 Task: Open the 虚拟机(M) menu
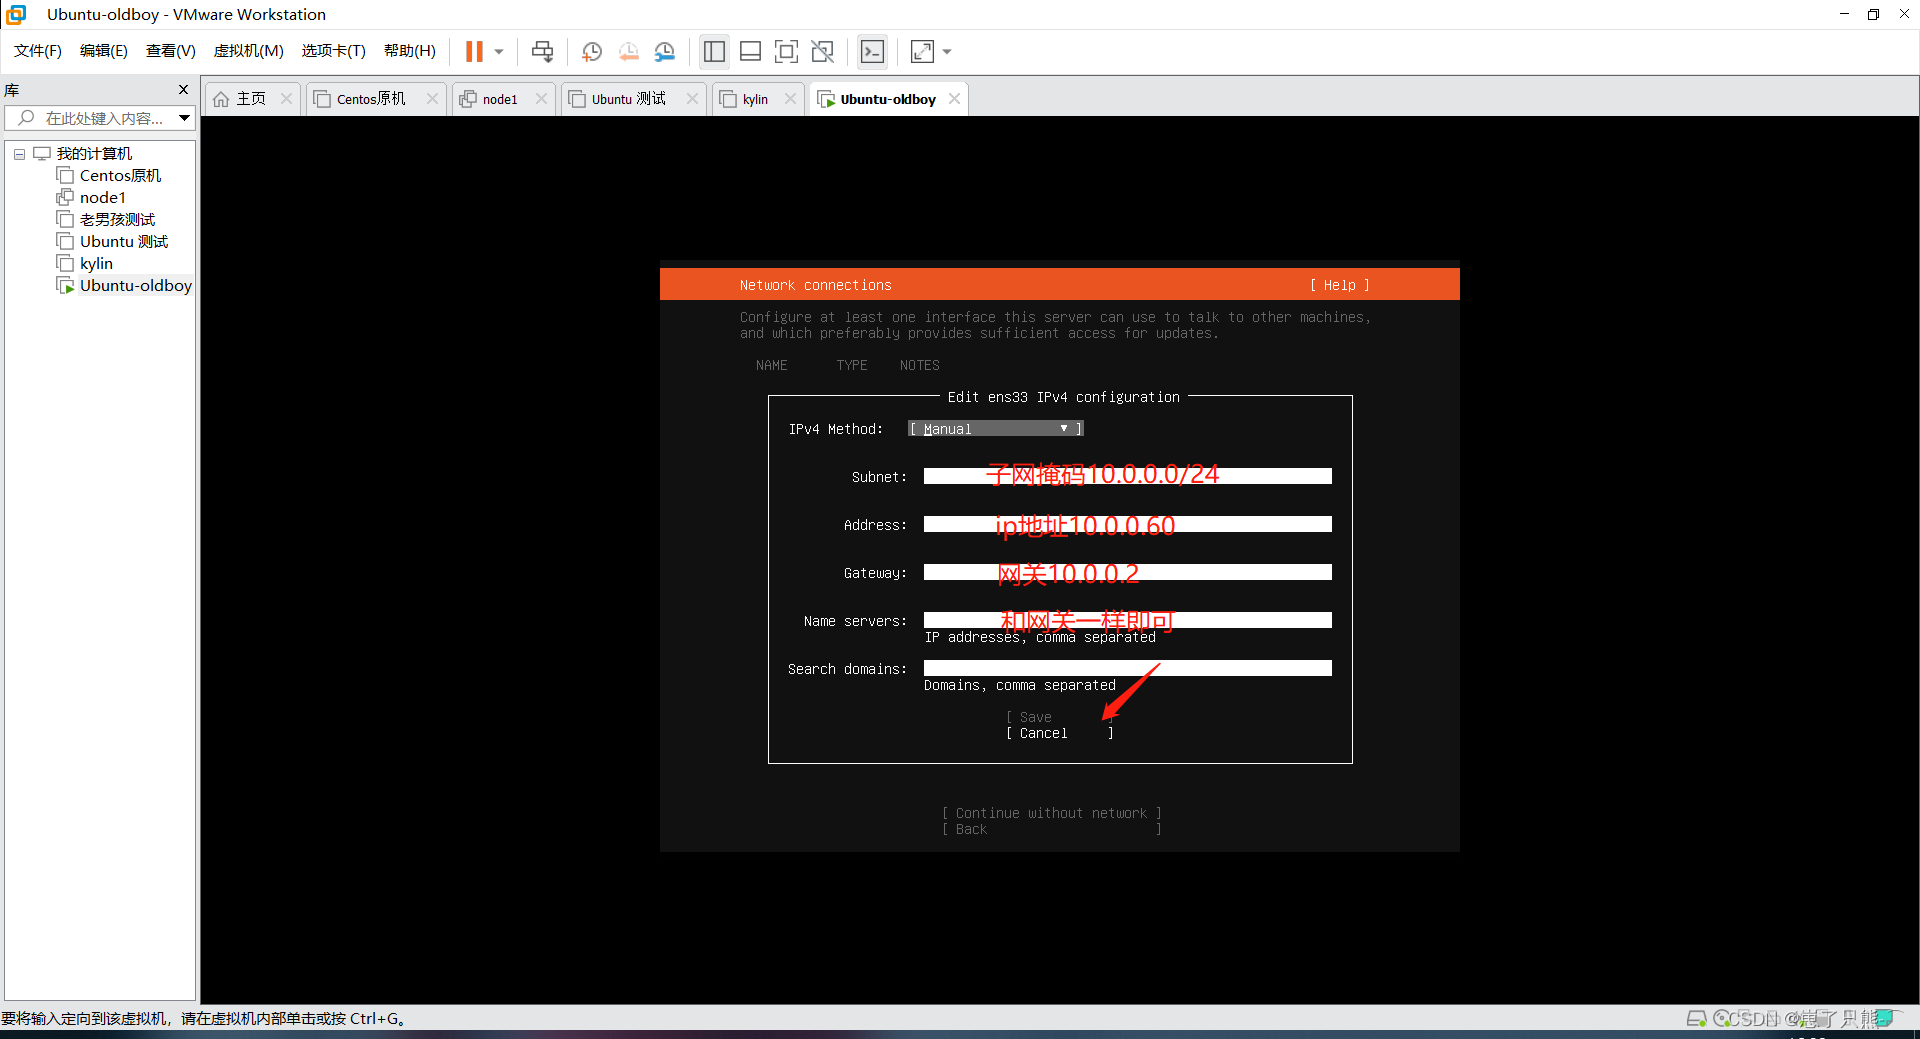[248, 51]
